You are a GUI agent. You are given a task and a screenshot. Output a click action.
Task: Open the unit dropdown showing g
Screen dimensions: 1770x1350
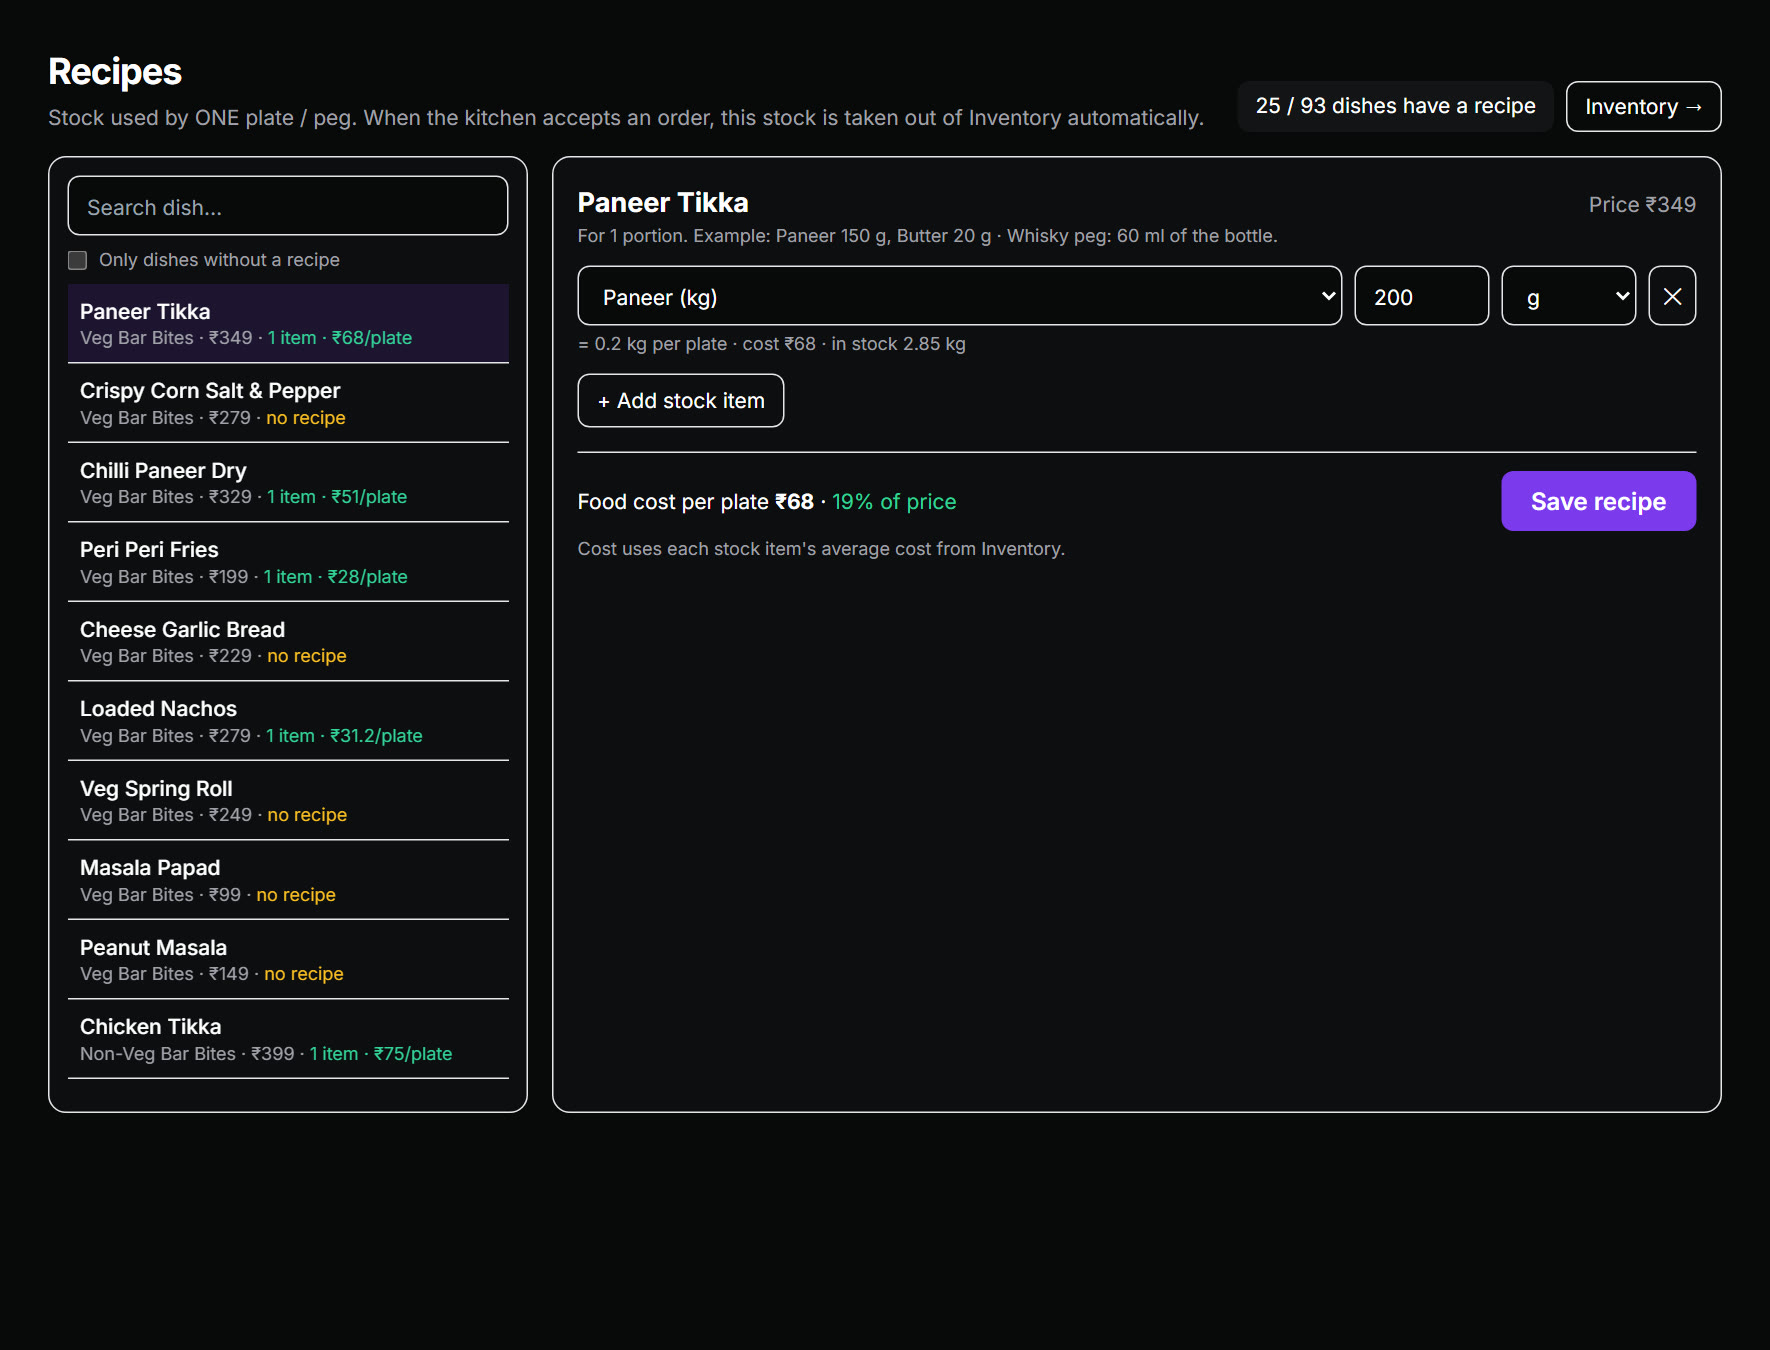(x=1568, y=296)
